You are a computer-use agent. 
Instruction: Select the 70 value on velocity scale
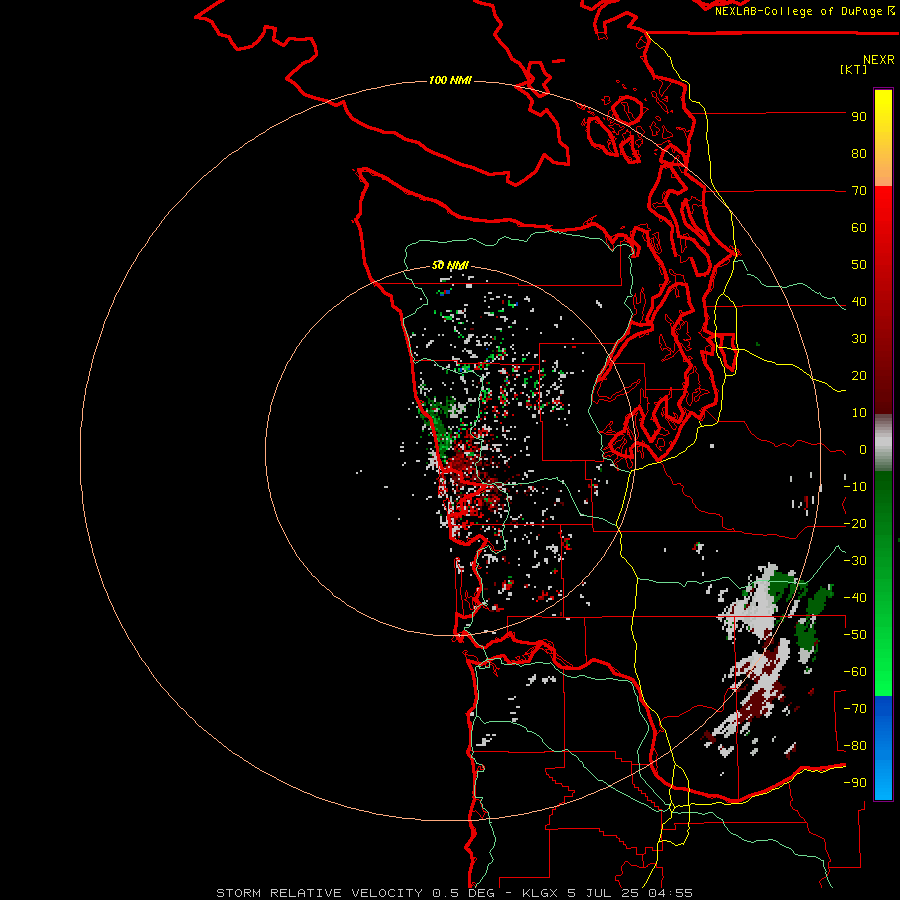pos(859,191)
